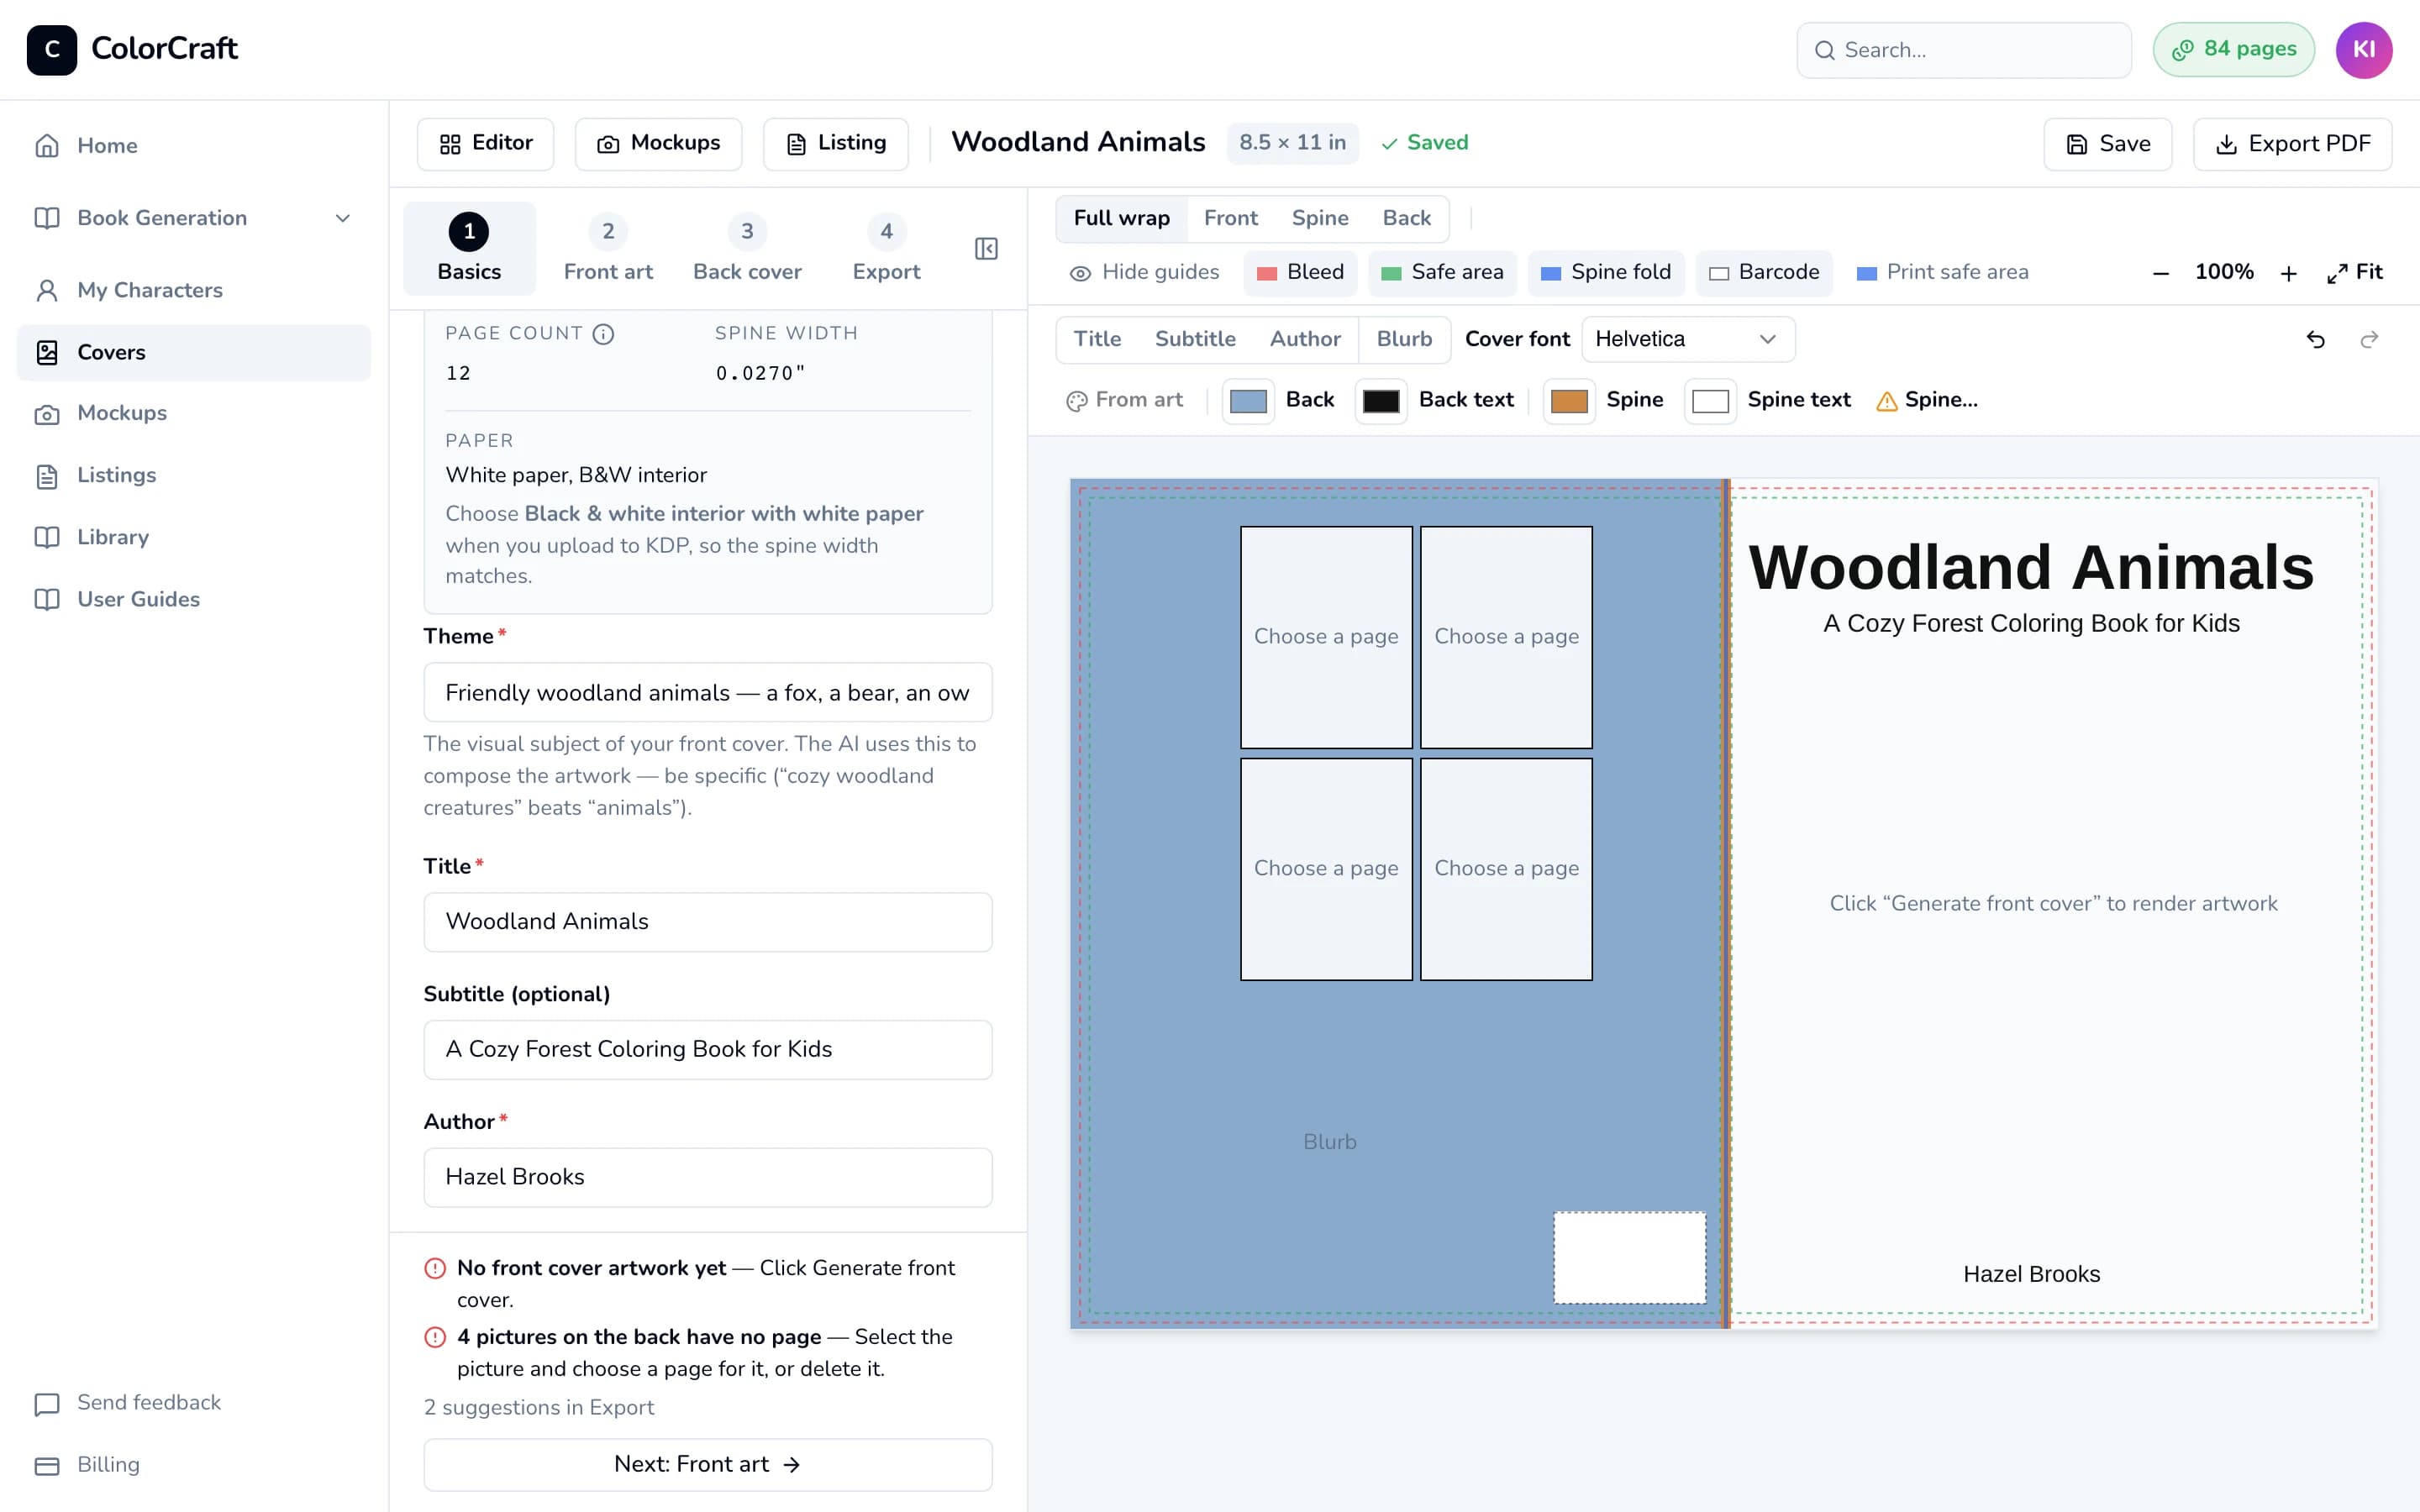Click Next: Front art button

[708, 1465]
